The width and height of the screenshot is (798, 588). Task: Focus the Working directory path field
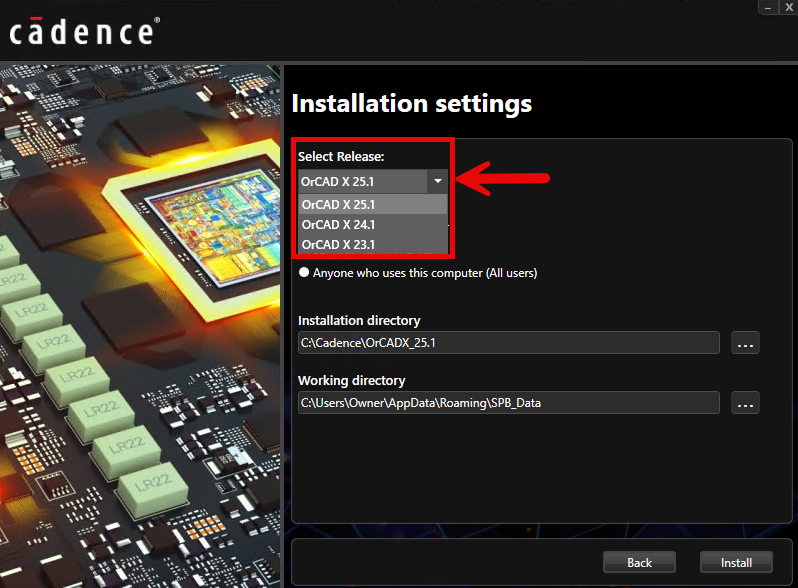click(x=508, y=403)
